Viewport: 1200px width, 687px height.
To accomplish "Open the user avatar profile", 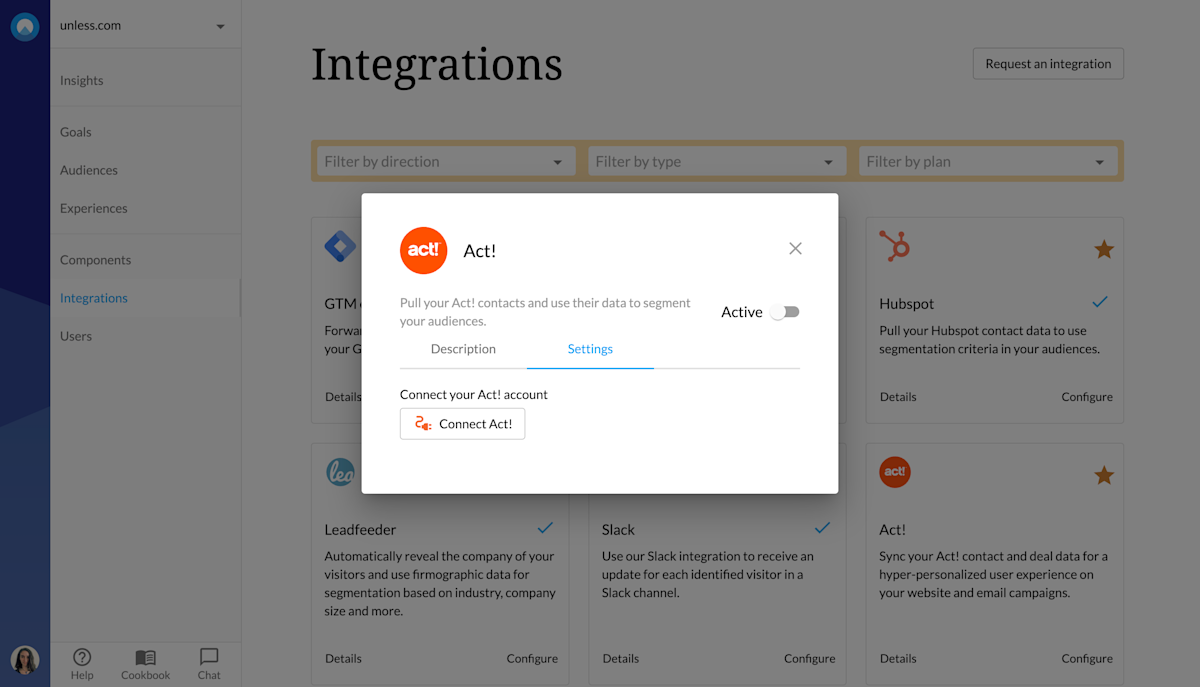I will (25, 660).
